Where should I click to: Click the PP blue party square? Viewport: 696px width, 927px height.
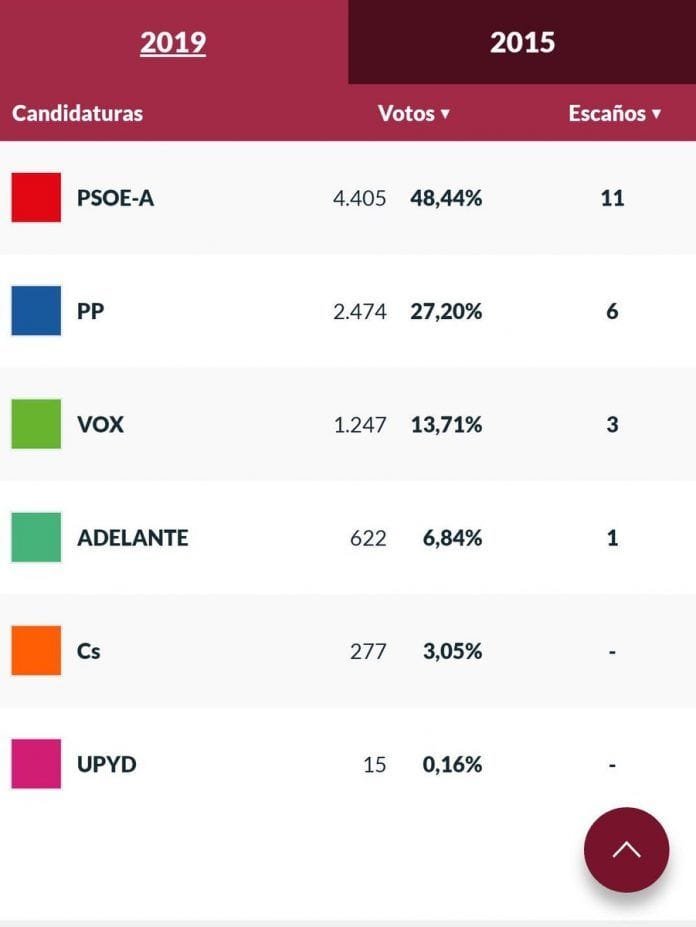[x=35, y=311]
